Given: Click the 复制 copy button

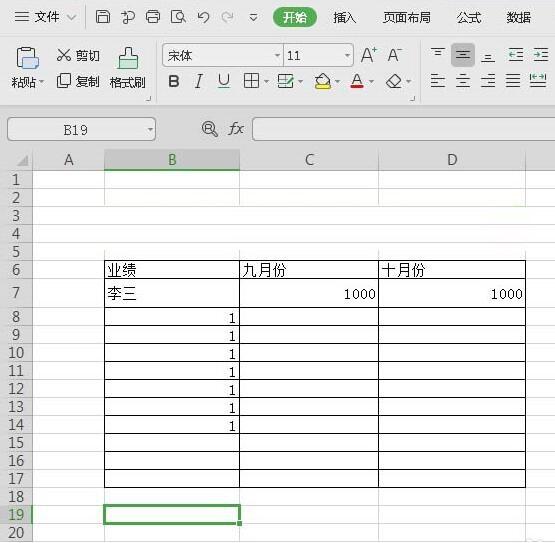Looking at the screenshot, I should pyautogui.click(x=78, y=81).
